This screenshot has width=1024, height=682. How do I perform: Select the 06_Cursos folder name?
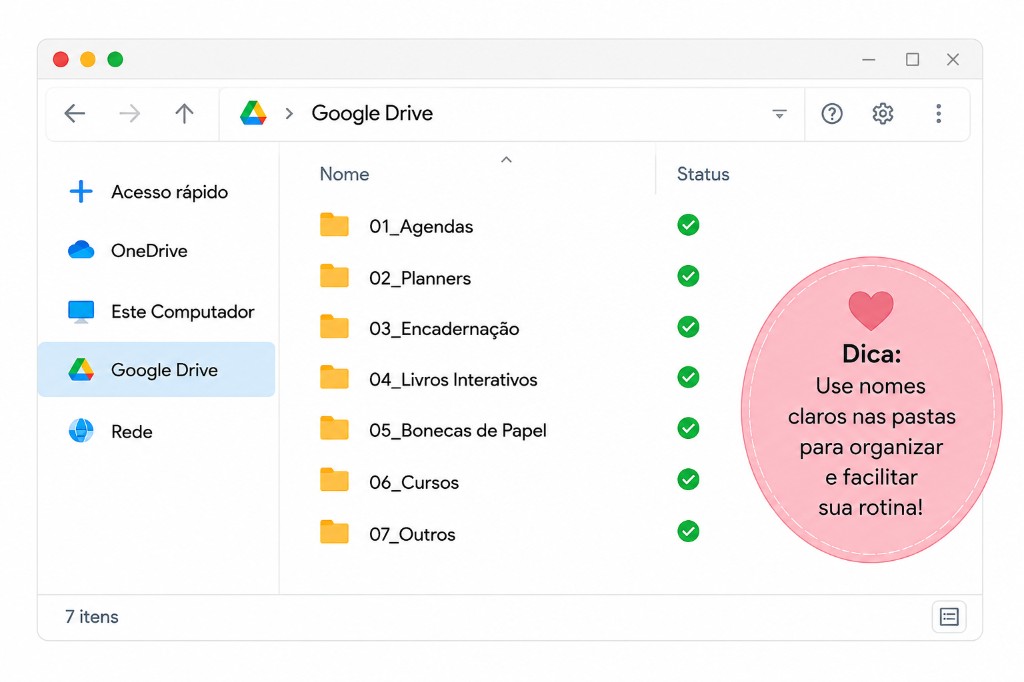(414, 482)
